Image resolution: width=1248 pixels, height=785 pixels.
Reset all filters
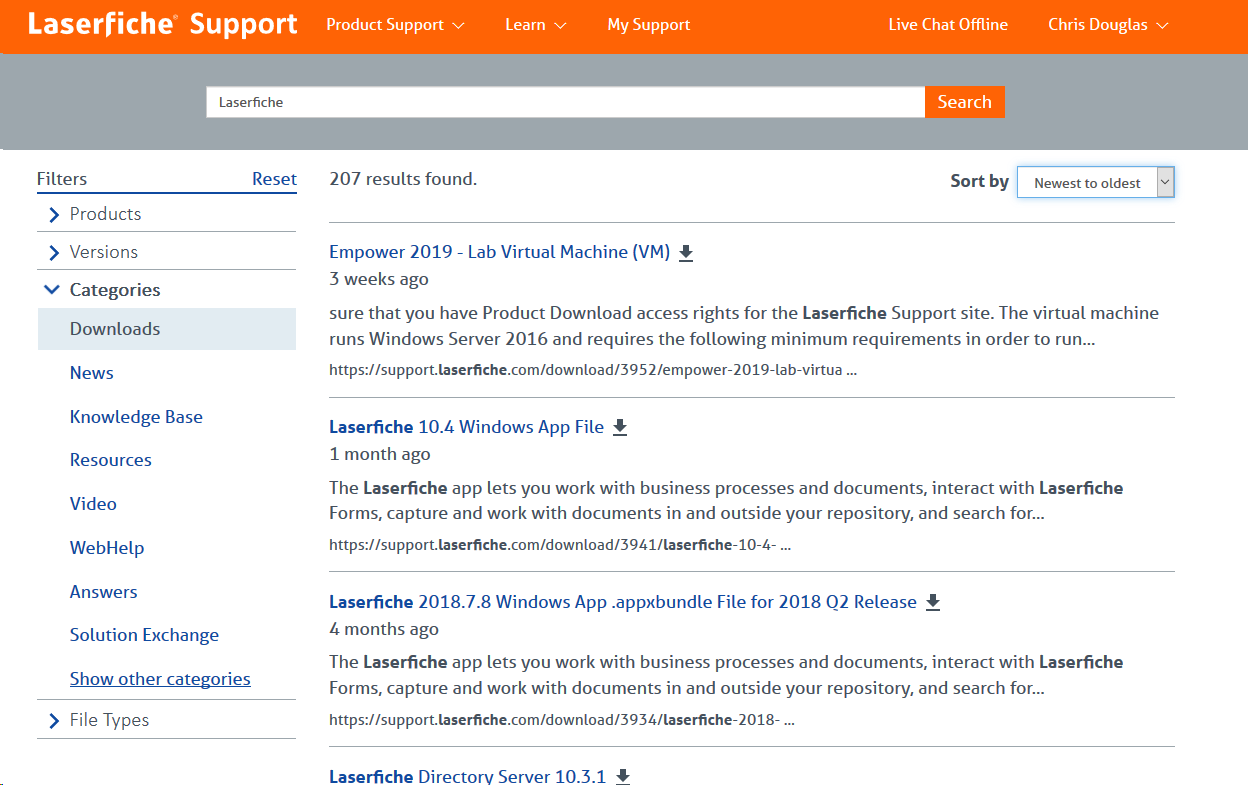274,179
